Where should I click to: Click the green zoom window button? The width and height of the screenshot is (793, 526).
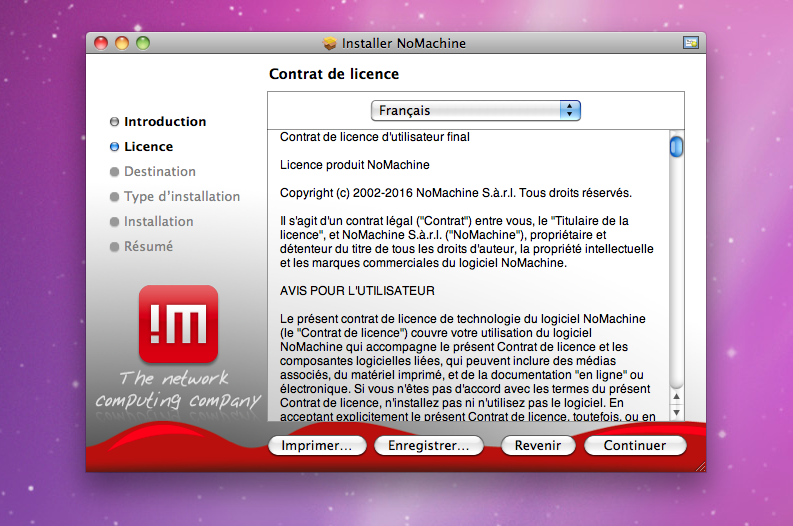pos(143,43)
